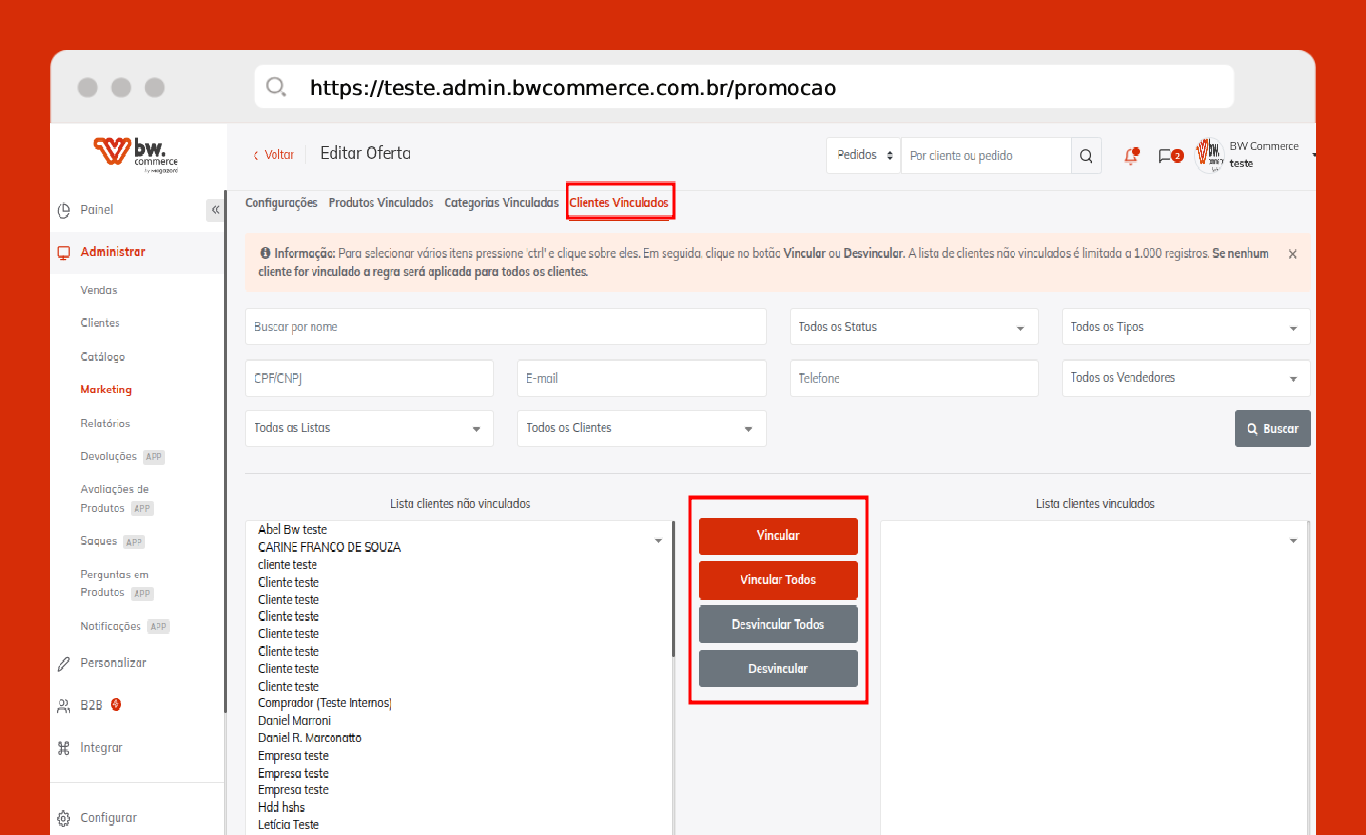Expand the Todas as Listas dropdown
1366x835 pixels.
point(368,428)
